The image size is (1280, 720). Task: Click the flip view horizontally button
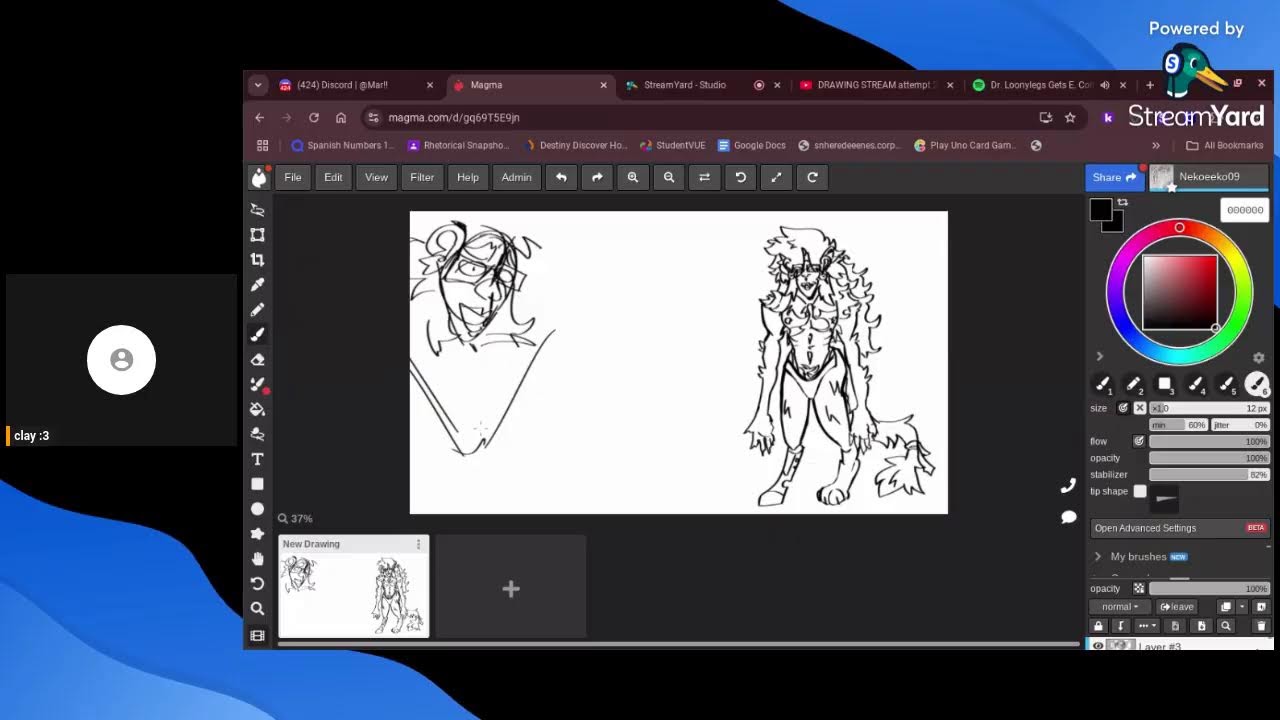pyautogui.click(x=704, y=177)
